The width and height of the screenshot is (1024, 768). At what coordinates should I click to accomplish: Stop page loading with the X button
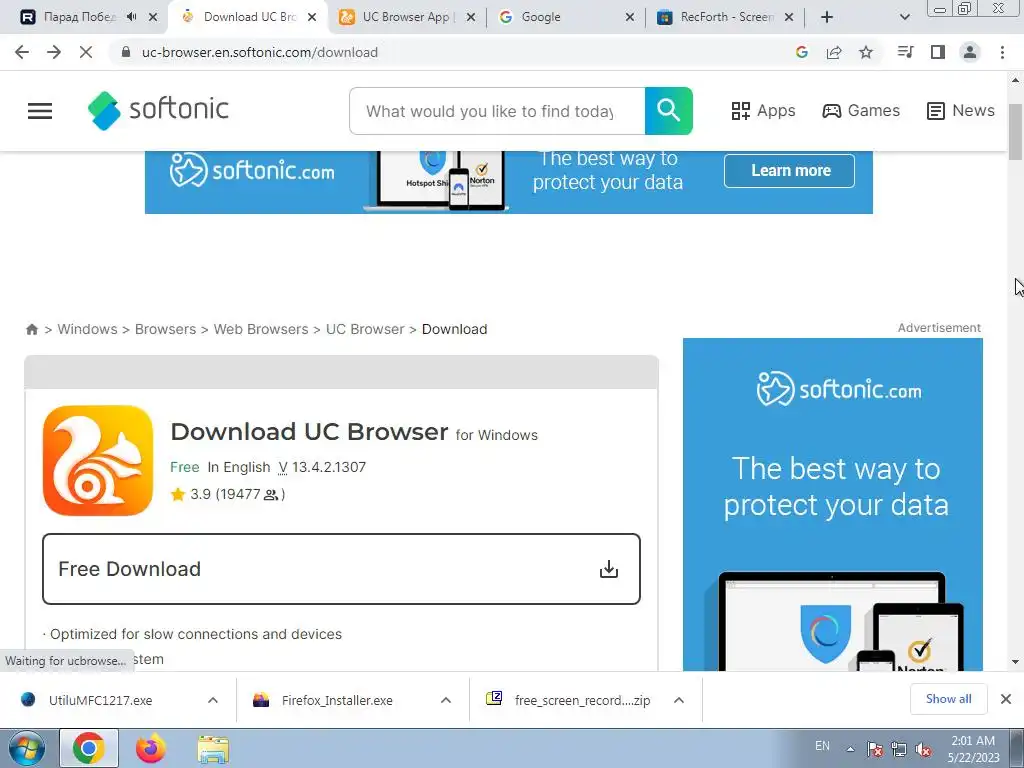pos(86,52)
